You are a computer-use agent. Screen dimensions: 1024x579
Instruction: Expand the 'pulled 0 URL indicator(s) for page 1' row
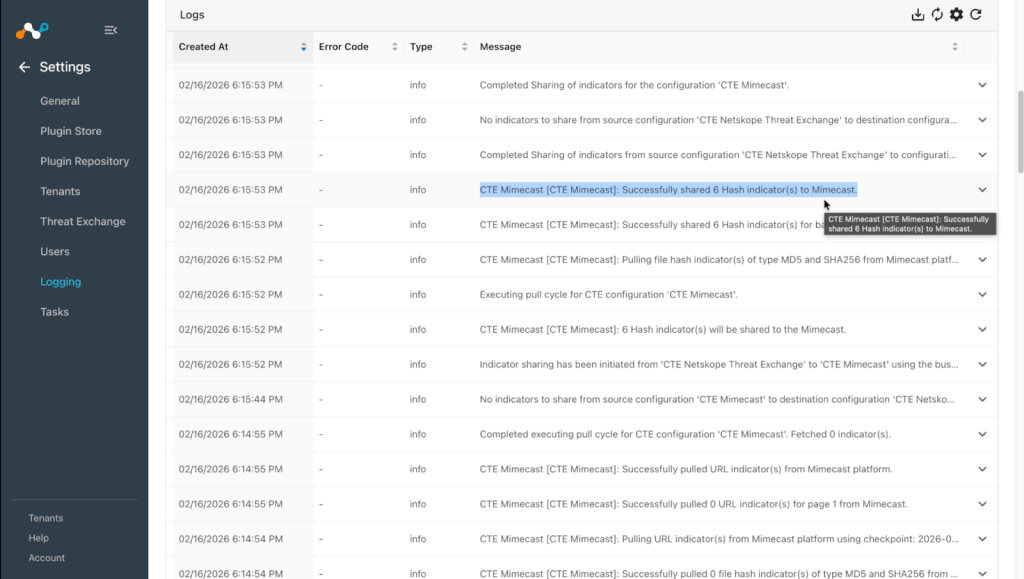982,505
